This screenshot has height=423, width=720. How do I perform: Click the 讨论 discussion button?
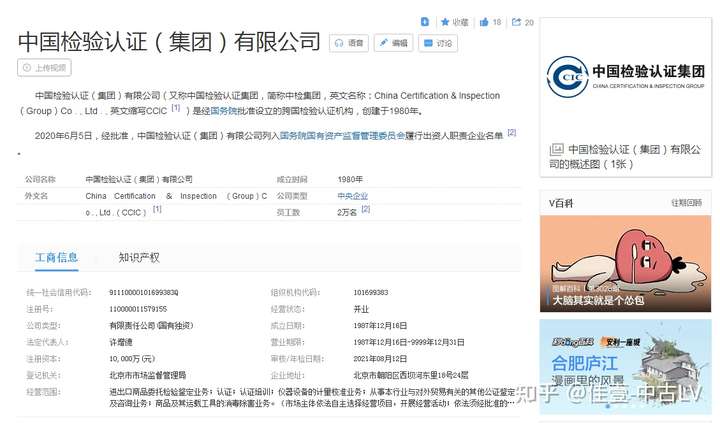(x=438, y=43)
